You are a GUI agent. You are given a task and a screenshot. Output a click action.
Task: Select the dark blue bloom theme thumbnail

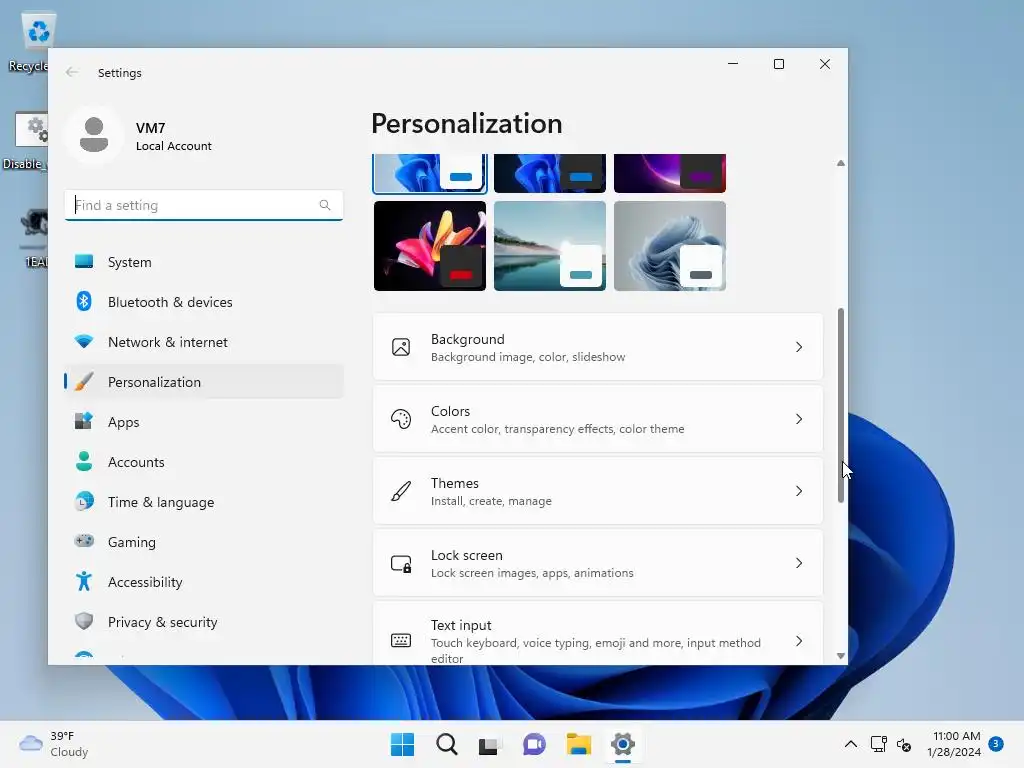click(550, 173)
